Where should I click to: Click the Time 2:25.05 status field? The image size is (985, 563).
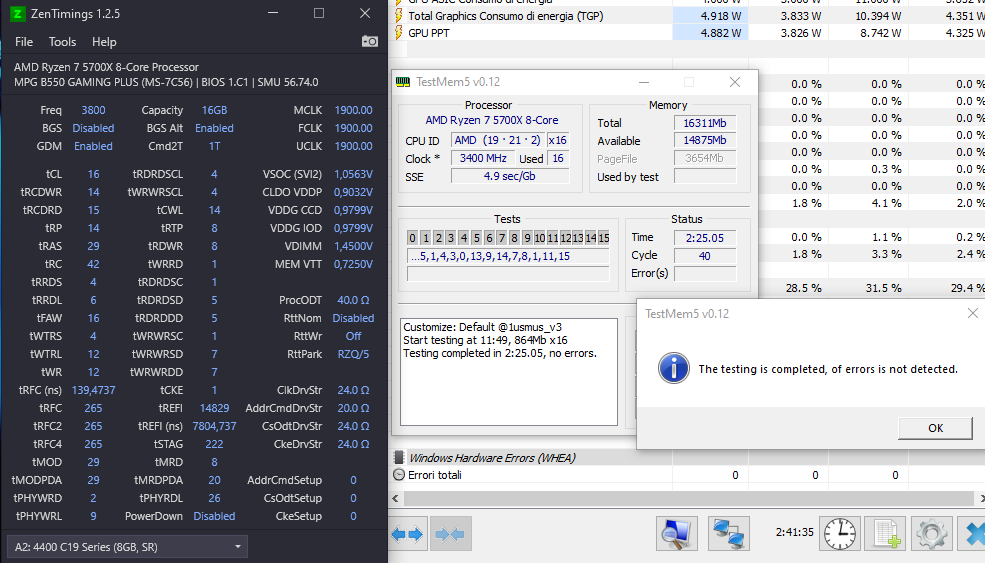(705, 238)
